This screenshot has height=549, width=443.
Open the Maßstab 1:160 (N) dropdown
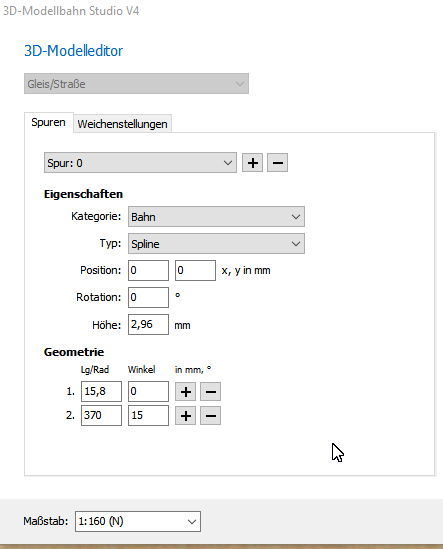(x=138, y=522)
